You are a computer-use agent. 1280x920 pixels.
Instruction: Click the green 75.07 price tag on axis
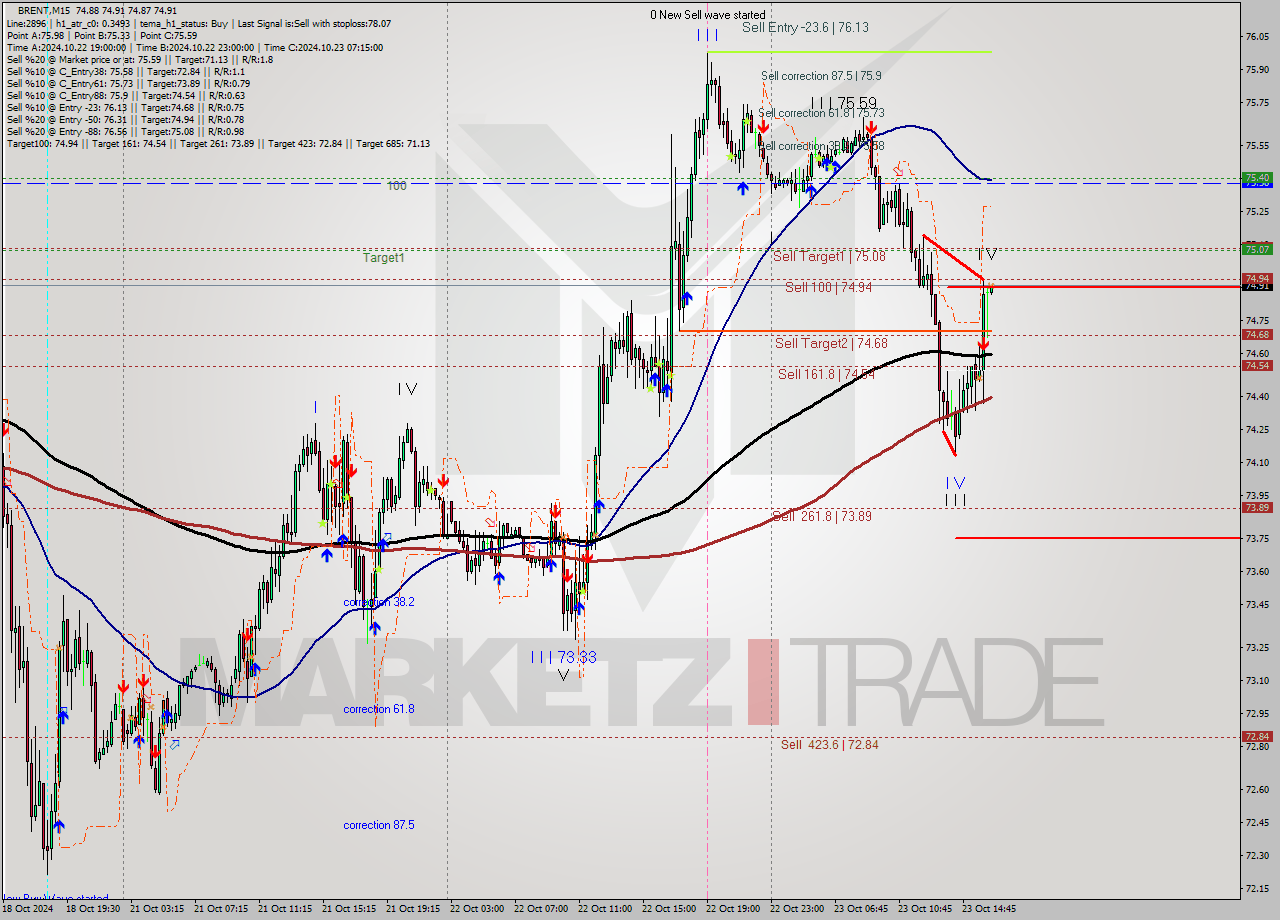(x=1257, y=249)
